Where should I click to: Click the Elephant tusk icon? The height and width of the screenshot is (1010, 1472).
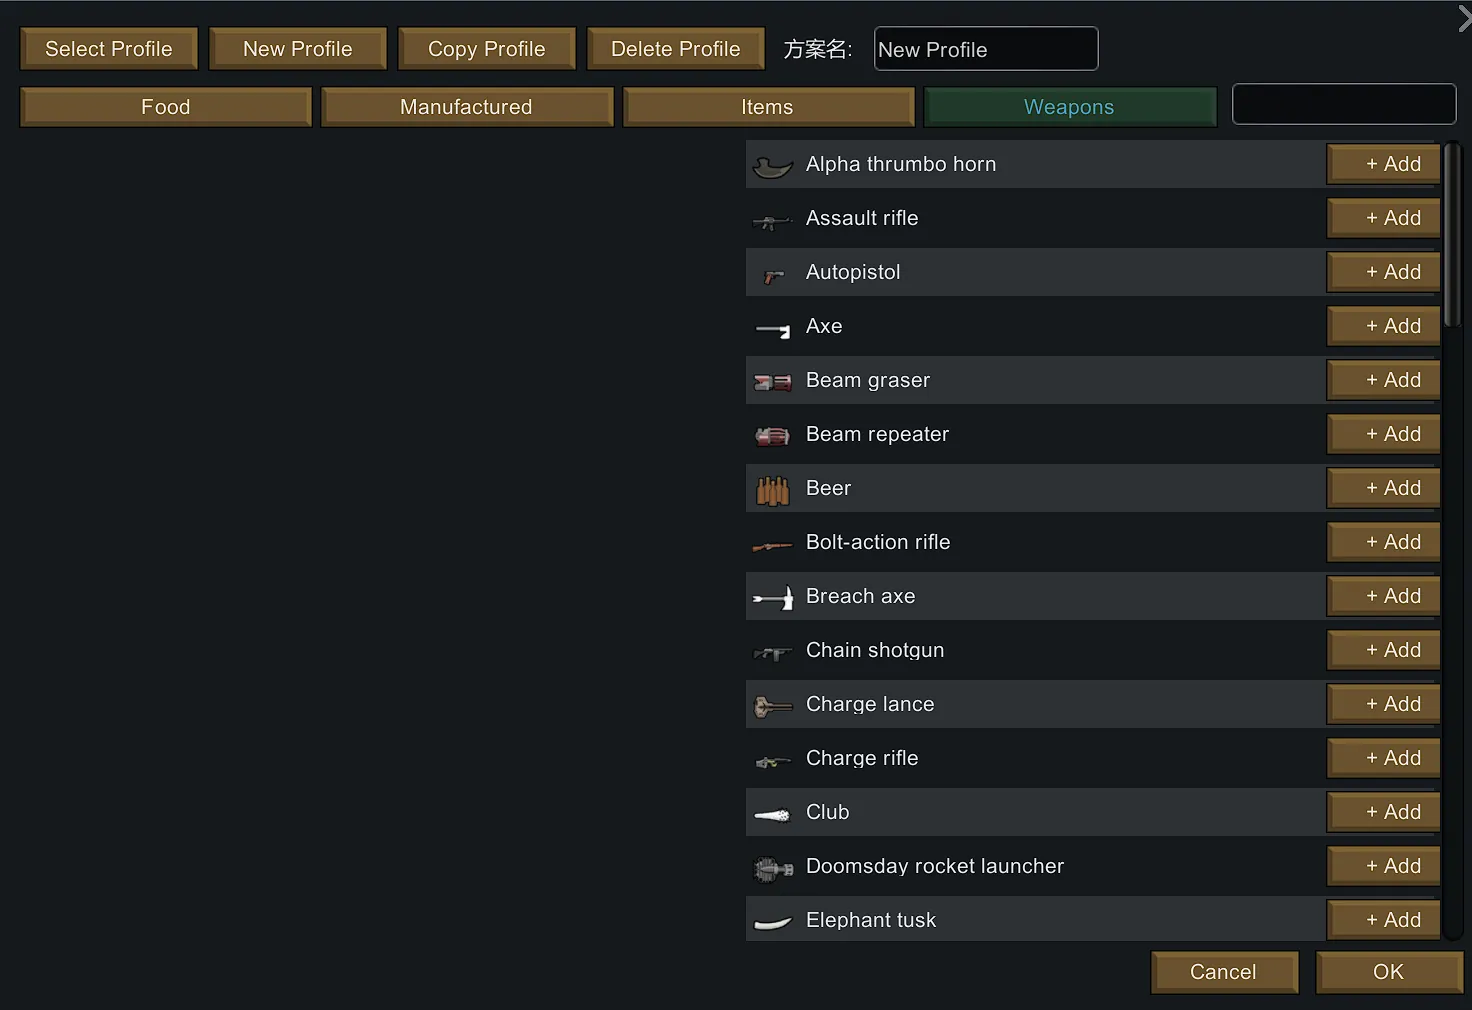click(x=772, y=922)
